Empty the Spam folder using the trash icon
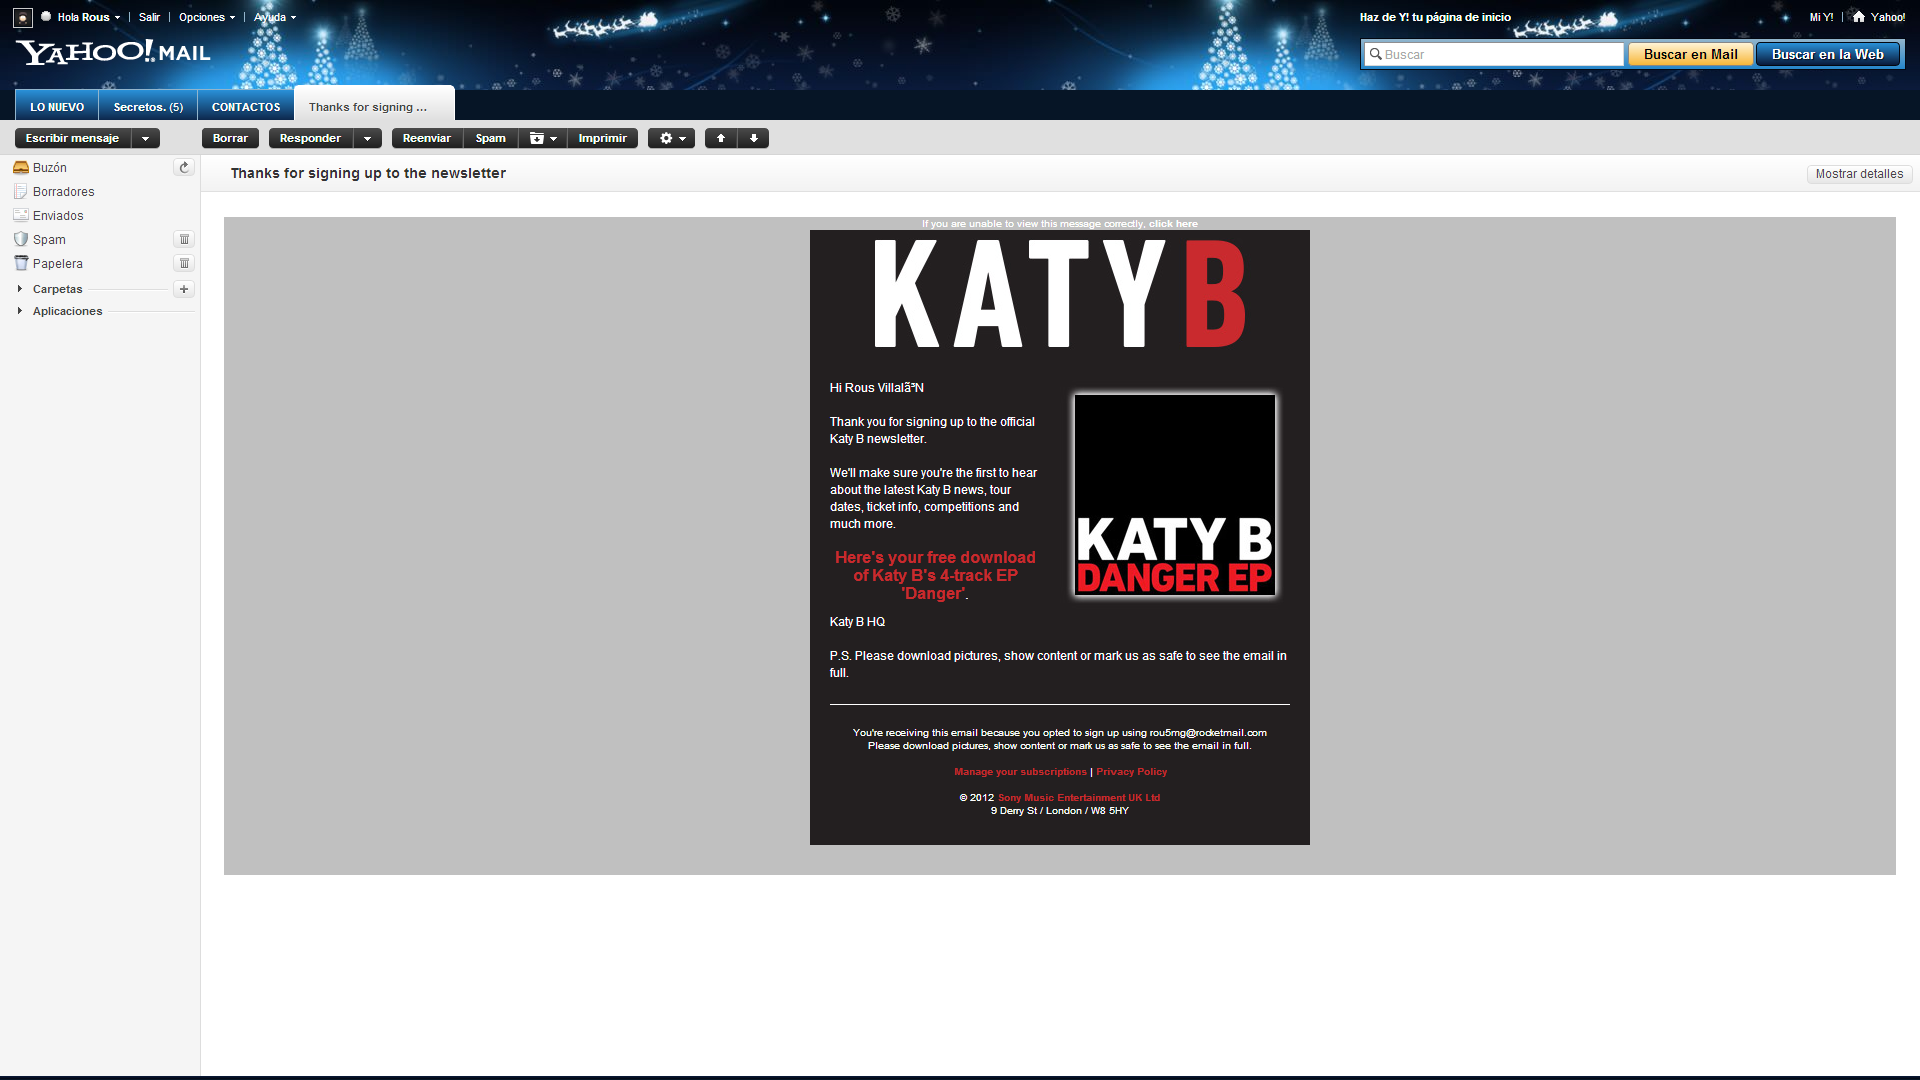Viewport: 1920px width, 1080px height. pos(184,239)
